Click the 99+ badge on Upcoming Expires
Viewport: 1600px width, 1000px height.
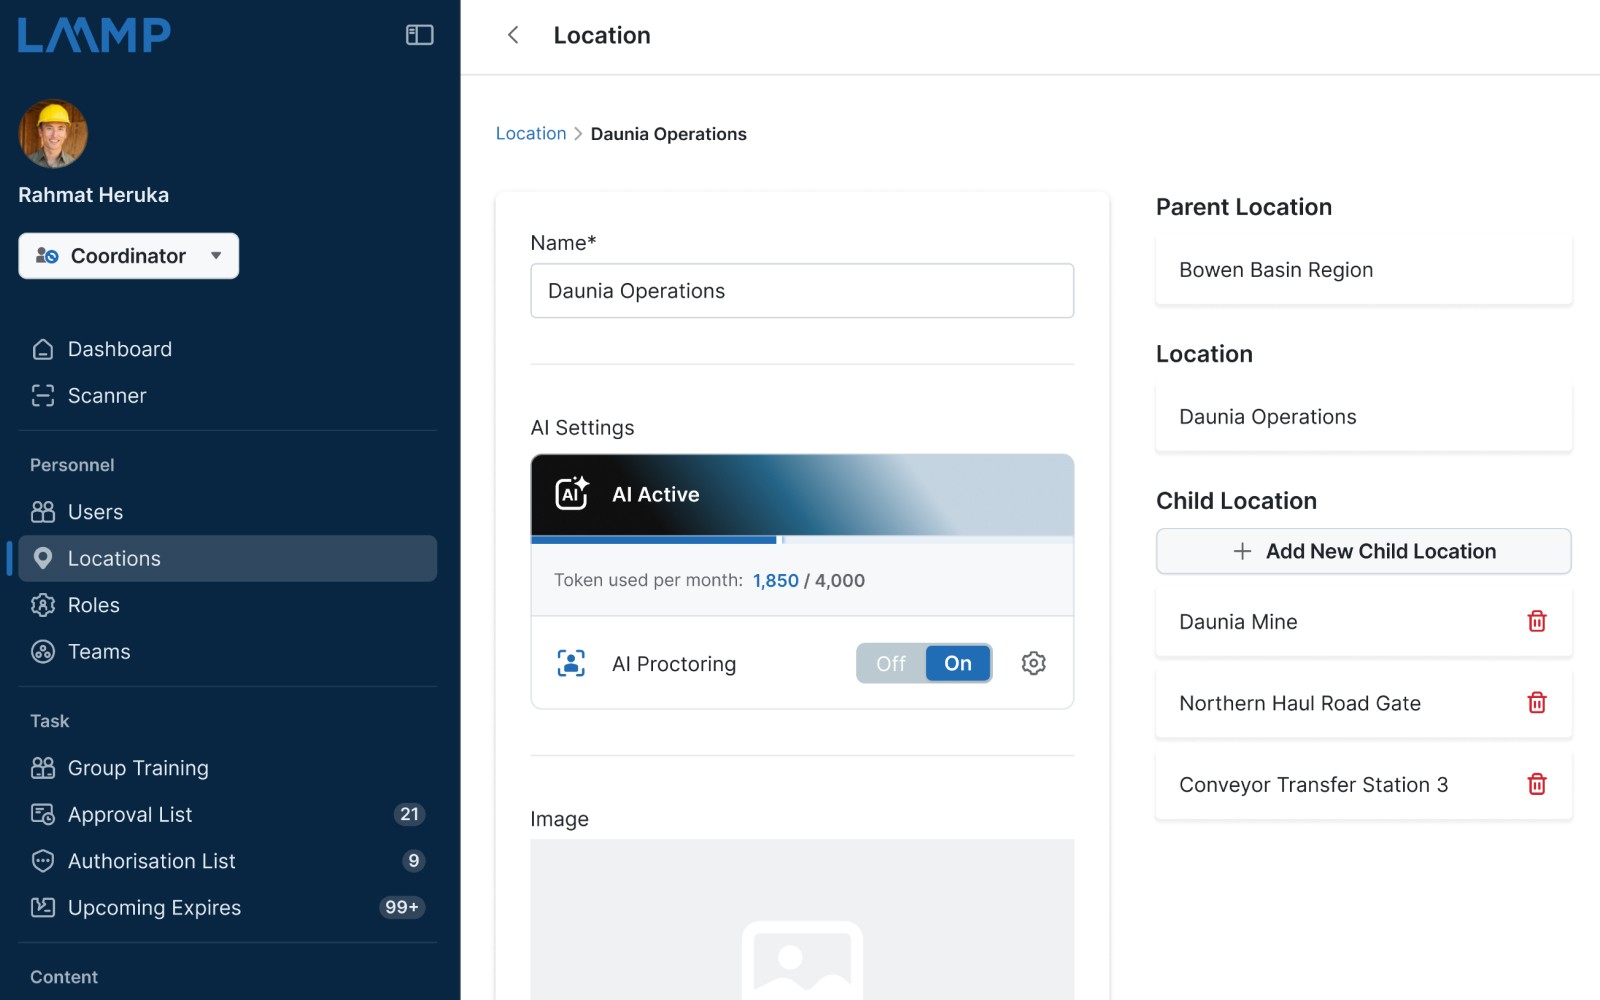click(402, 907)
